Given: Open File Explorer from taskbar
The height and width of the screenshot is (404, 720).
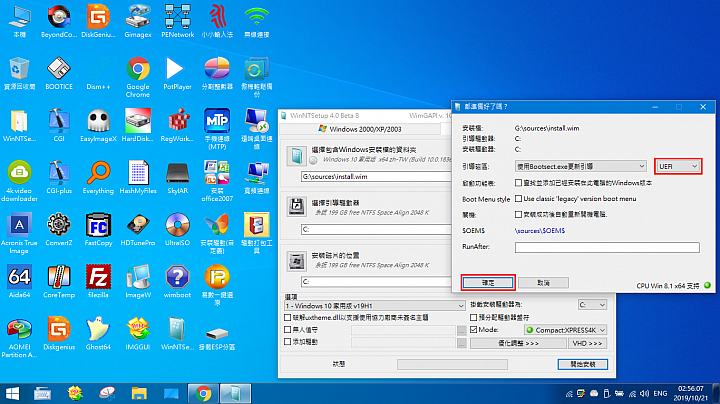Looking at the screenshot, I should [139, 393].
